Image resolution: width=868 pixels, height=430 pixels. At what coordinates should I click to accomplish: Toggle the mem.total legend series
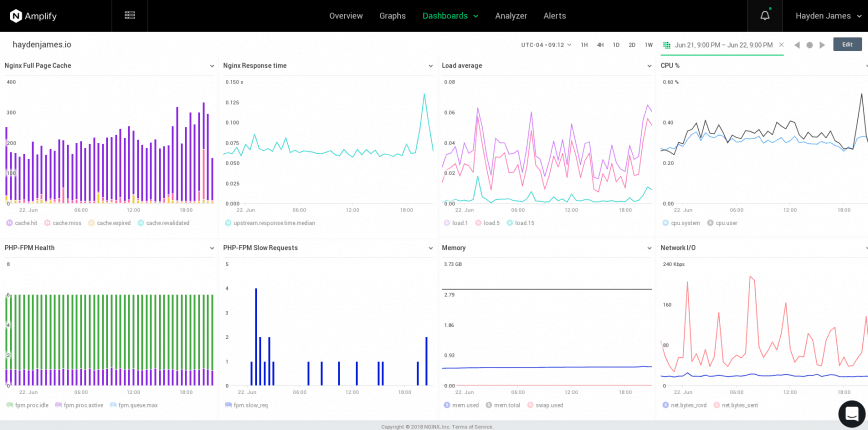pos(503,405)
